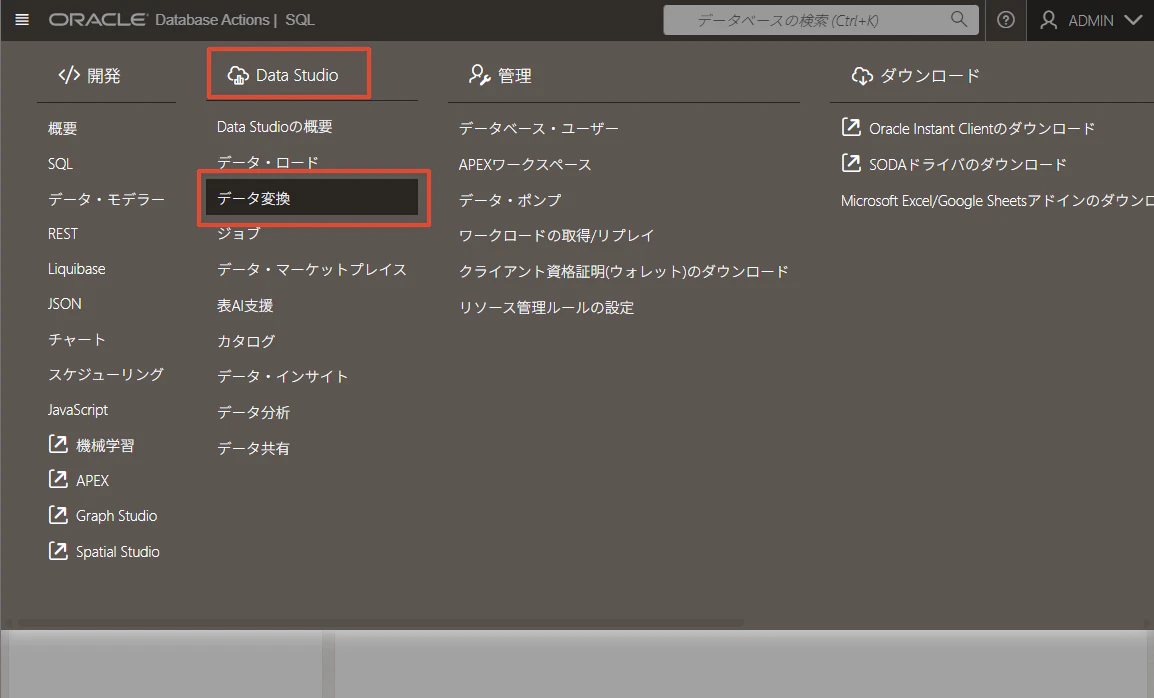Open データベース・ユーザー
Screen dimensions: 1154x698
[539, 128]
